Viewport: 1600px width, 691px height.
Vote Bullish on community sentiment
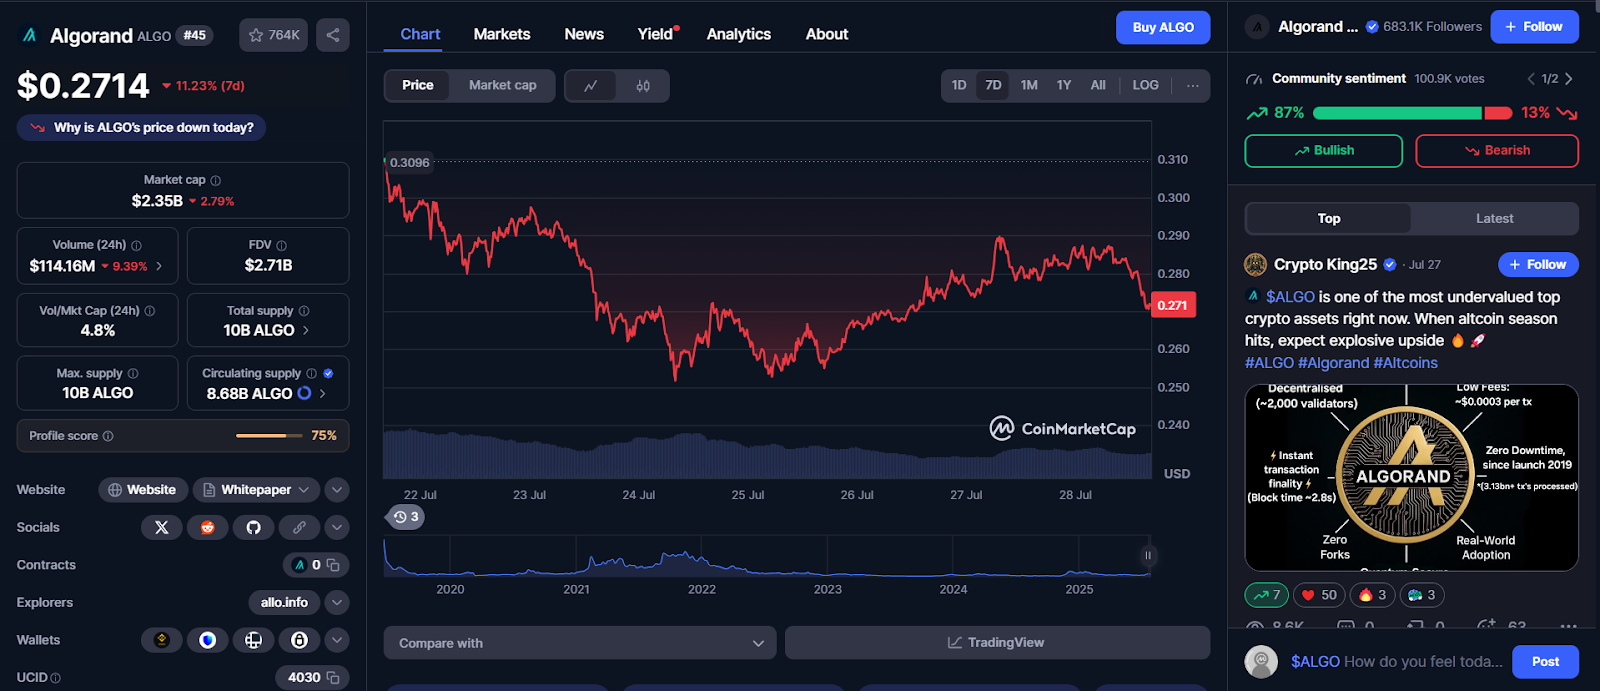(x=1323, y=151)
